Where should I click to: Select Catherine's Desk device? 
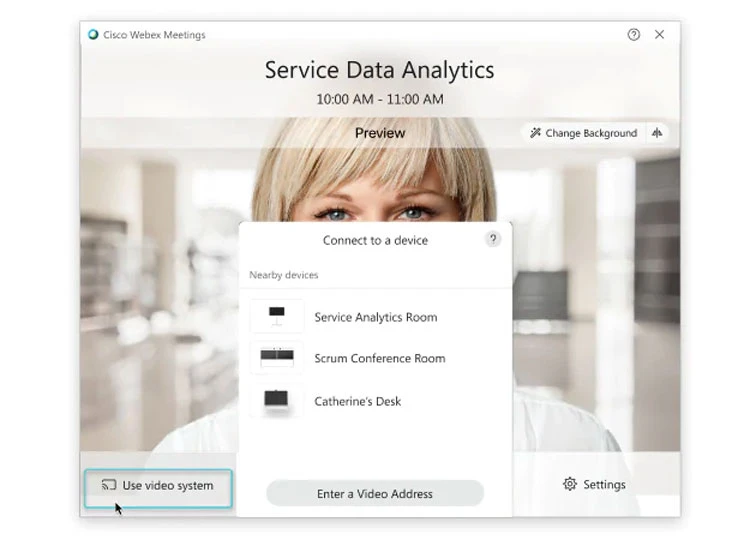coord(375,401)
